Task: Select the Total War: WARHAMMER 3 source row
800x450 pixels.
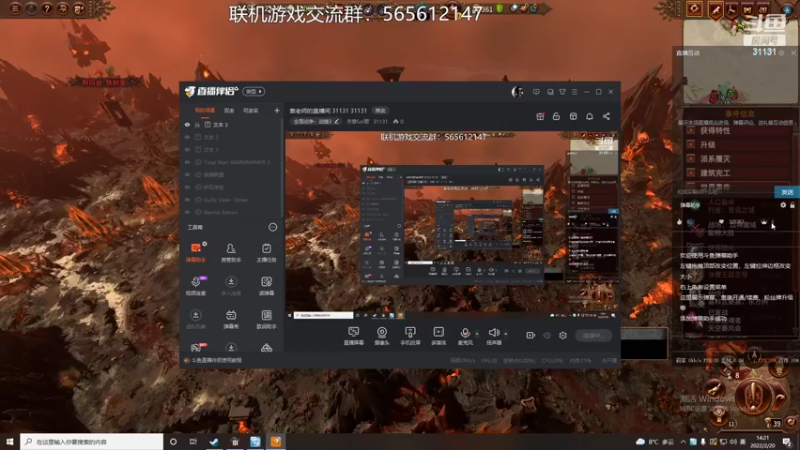Action: tap(232, 162)
